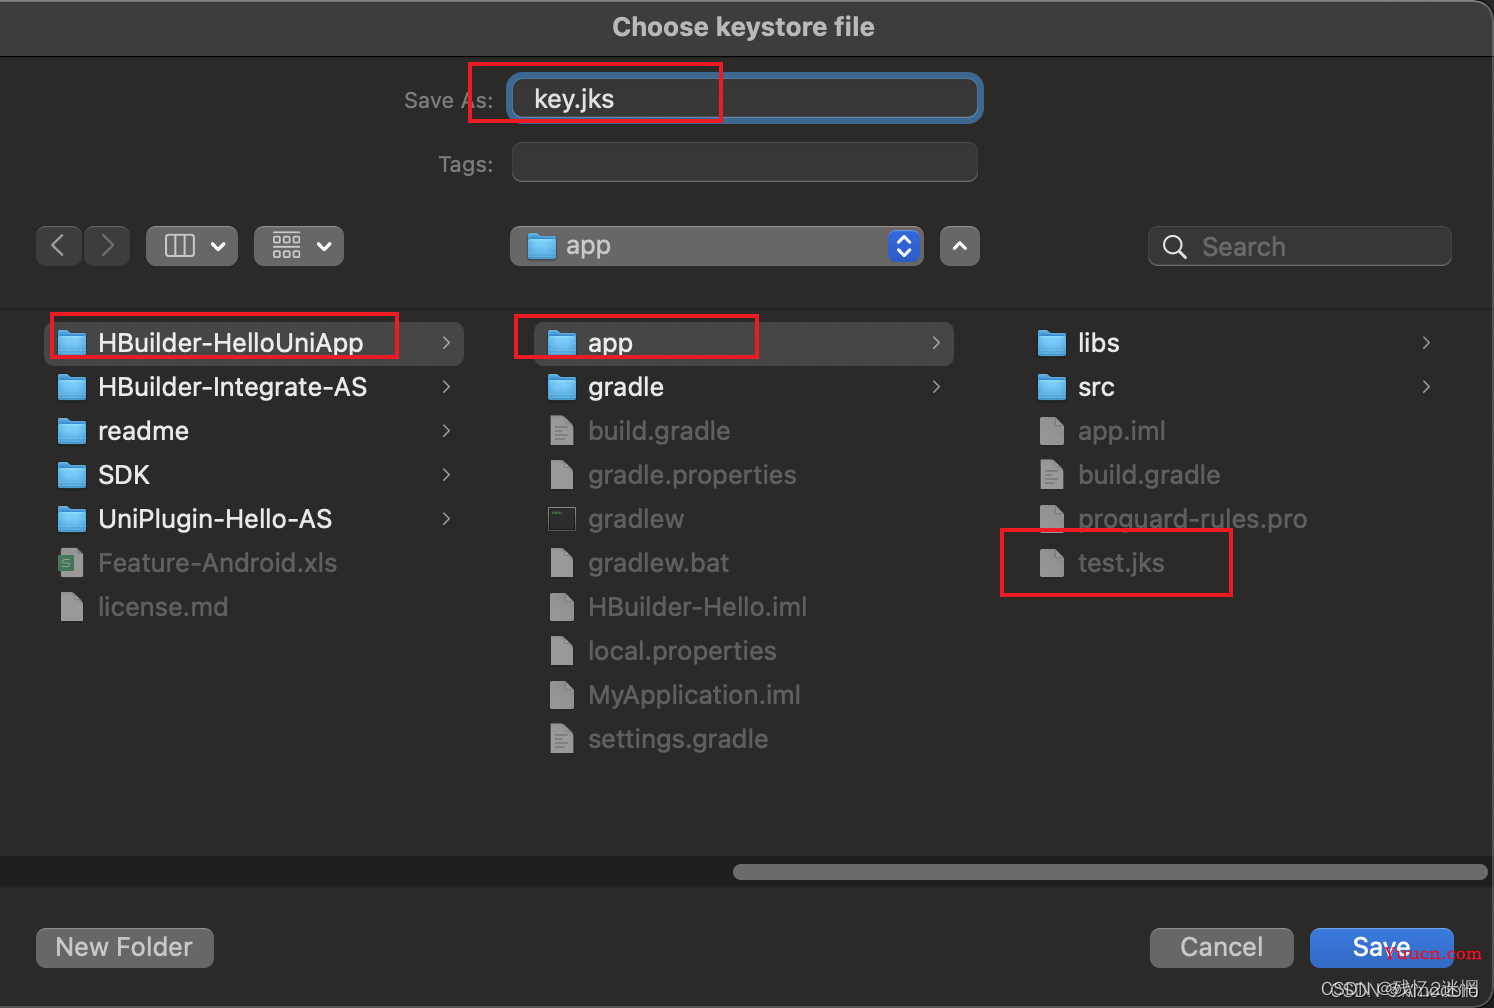Screen dimensions: 1494x1008
Task: Click the test.jks document icon
Action: (x=1052, y=563)
